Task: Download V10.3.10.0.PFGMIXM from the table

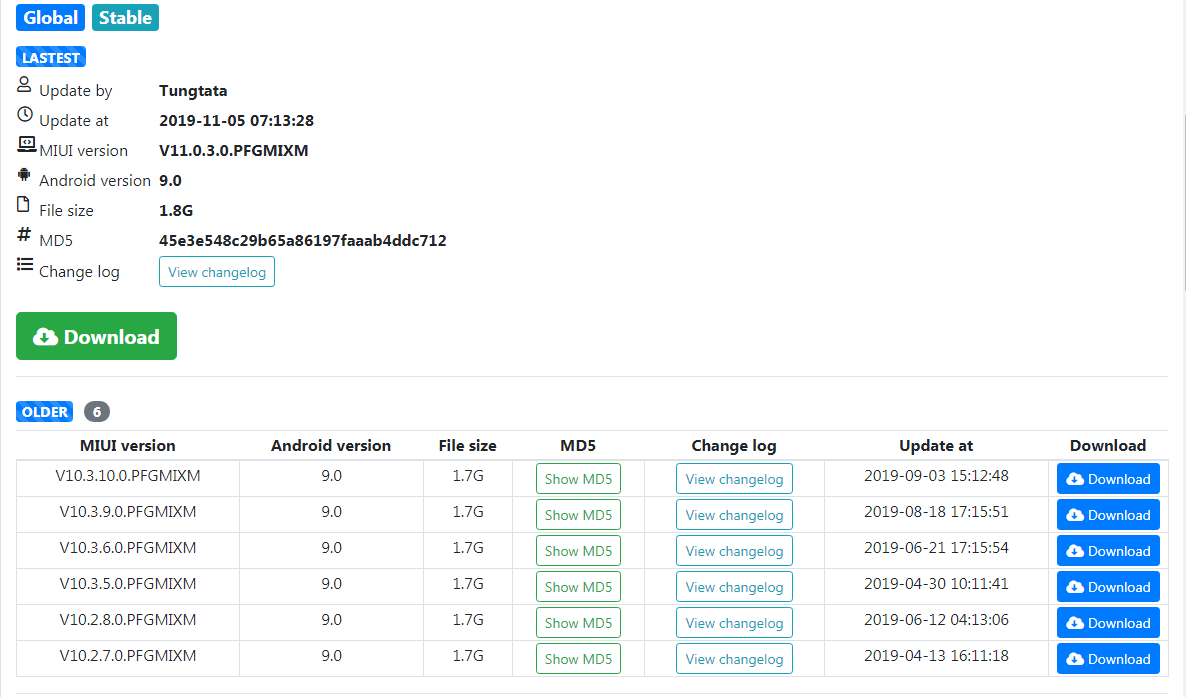Action: [x=1108, y=478]
